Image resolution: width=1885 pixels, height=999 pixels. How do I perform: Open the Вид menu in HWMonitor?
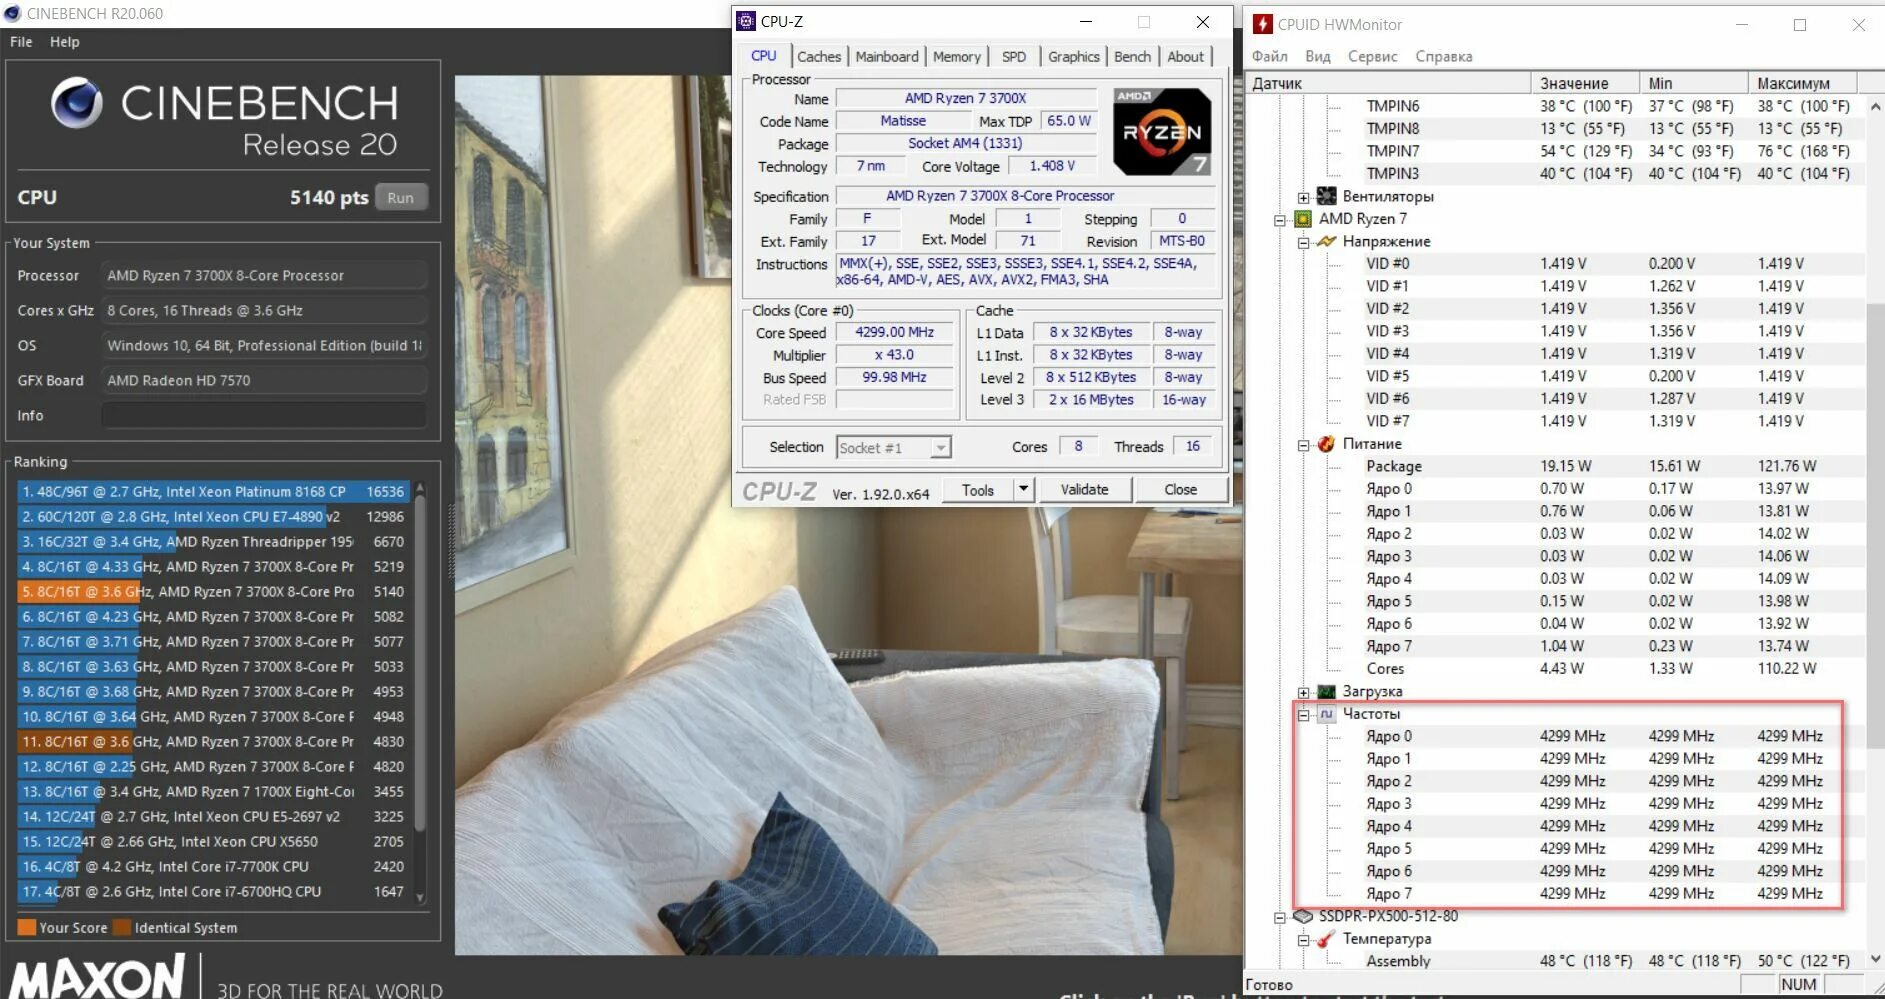point(1318,56)
